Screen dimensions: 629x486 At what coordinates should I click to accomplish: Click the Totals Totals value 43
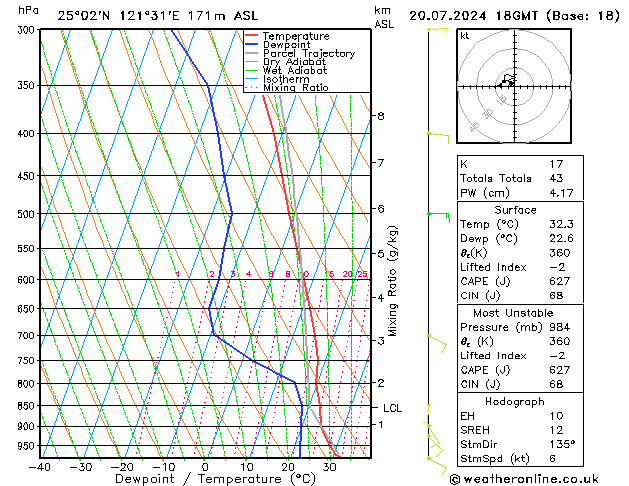(556, 178)
